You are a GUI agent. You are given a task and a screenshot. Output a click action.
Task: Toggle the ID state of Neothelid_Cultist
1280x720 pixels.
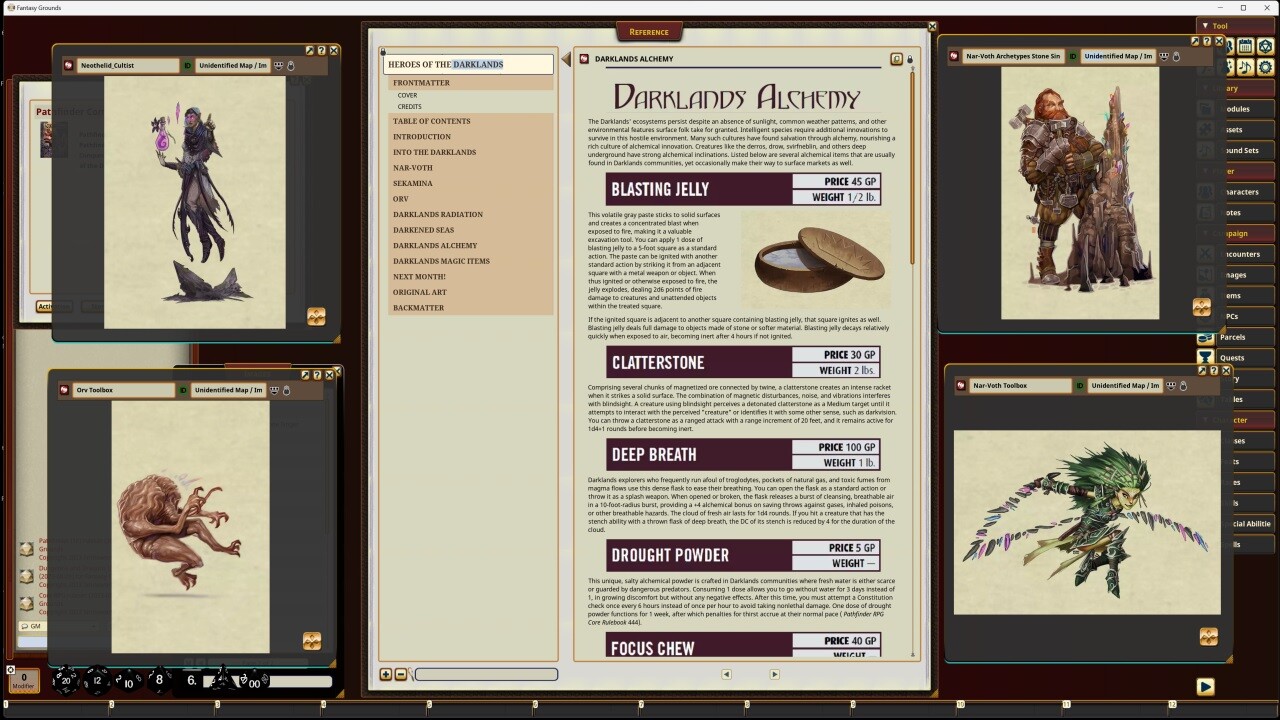[x=186, y=66]
